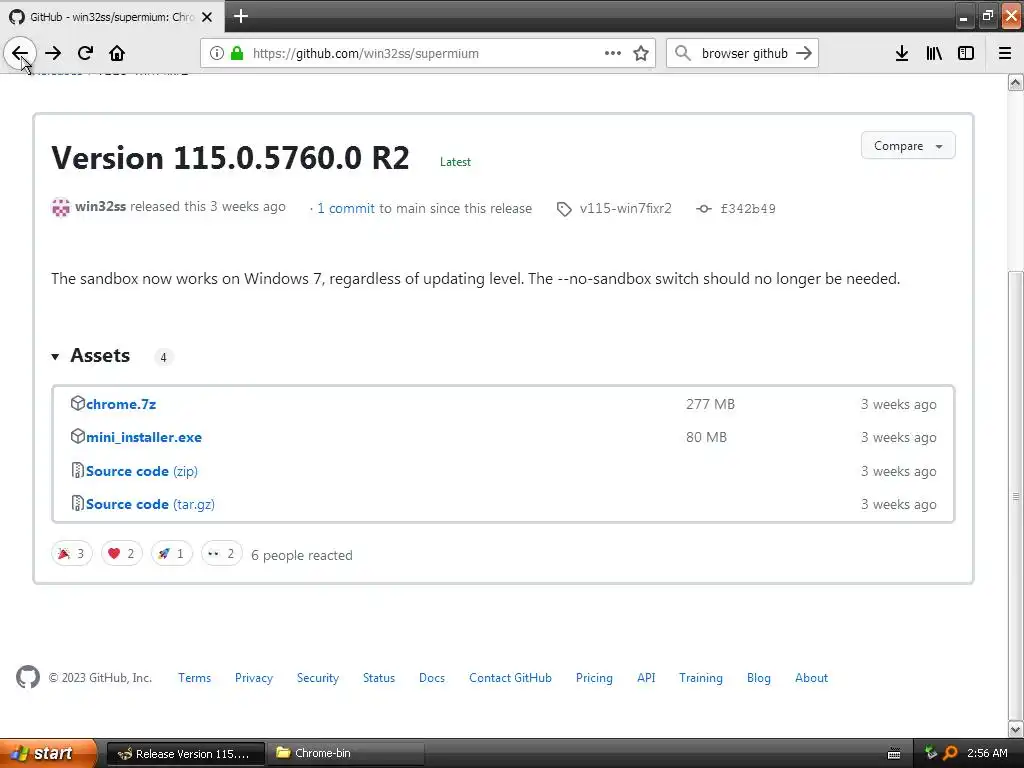This screenshot has height=768, width=1024.
Task: Open the Training footer link
Action: (x=701, y=678)
